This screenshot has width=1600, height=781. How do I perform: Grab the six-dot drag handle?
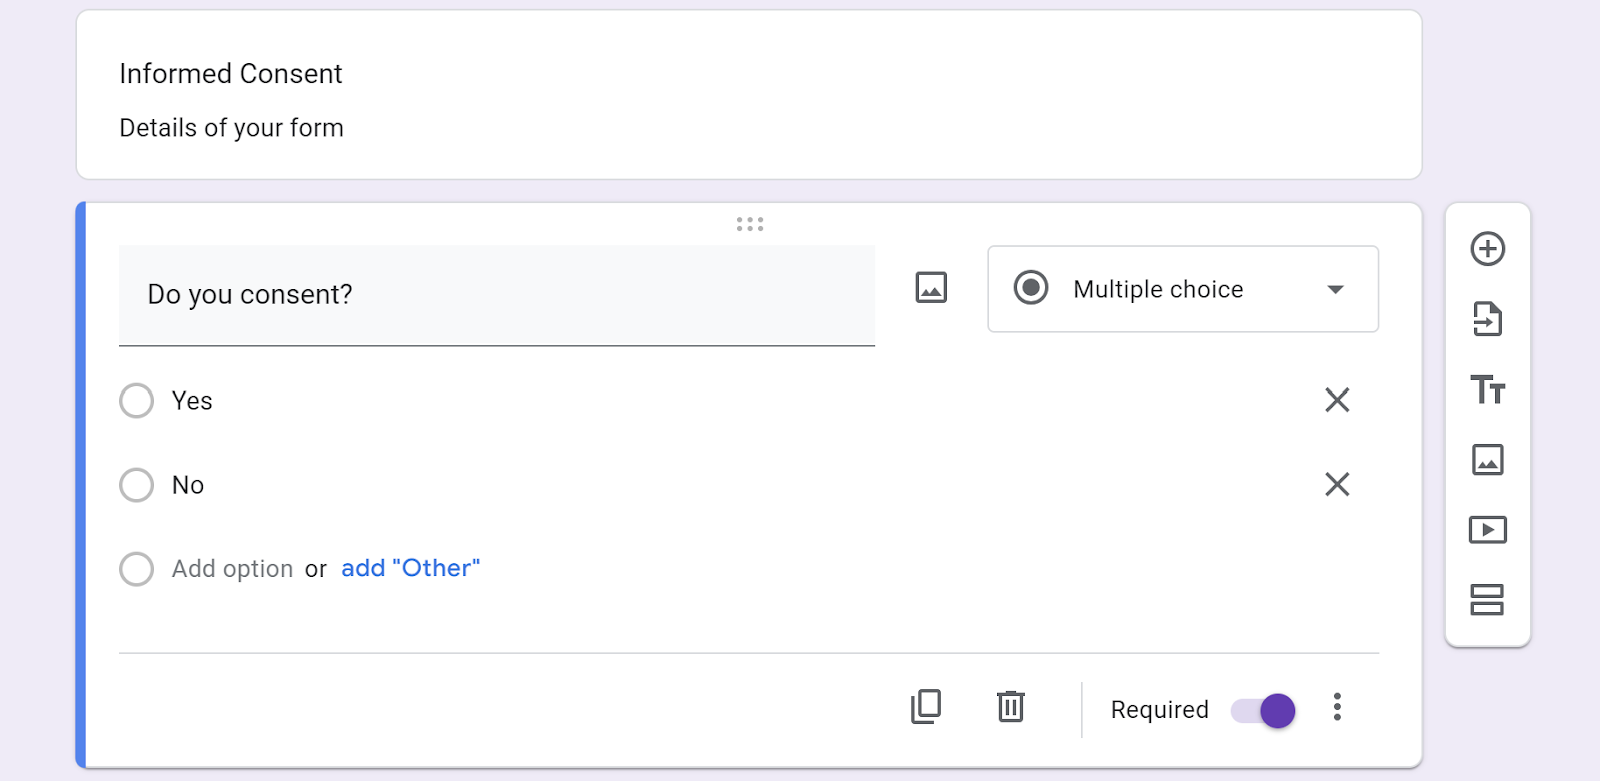(750, 224)
